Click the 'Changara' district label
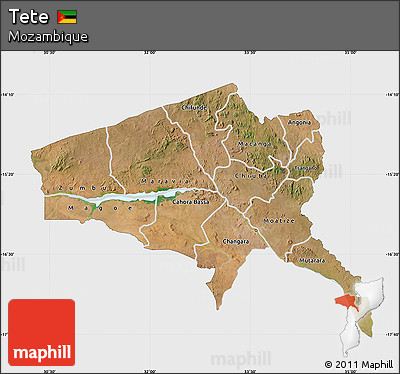Viewport: 400px width, 374px height. [x=236, y=241]
